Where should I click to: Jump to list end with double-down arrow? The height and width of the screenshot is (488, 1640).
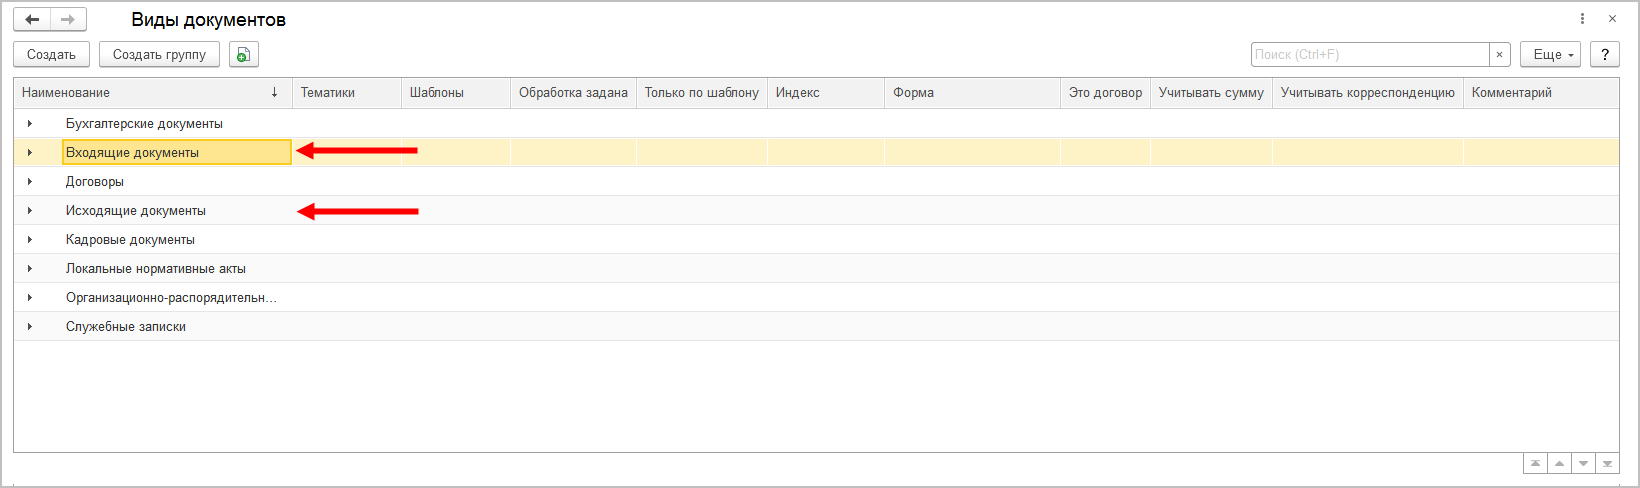click(x=1607, y=464)
